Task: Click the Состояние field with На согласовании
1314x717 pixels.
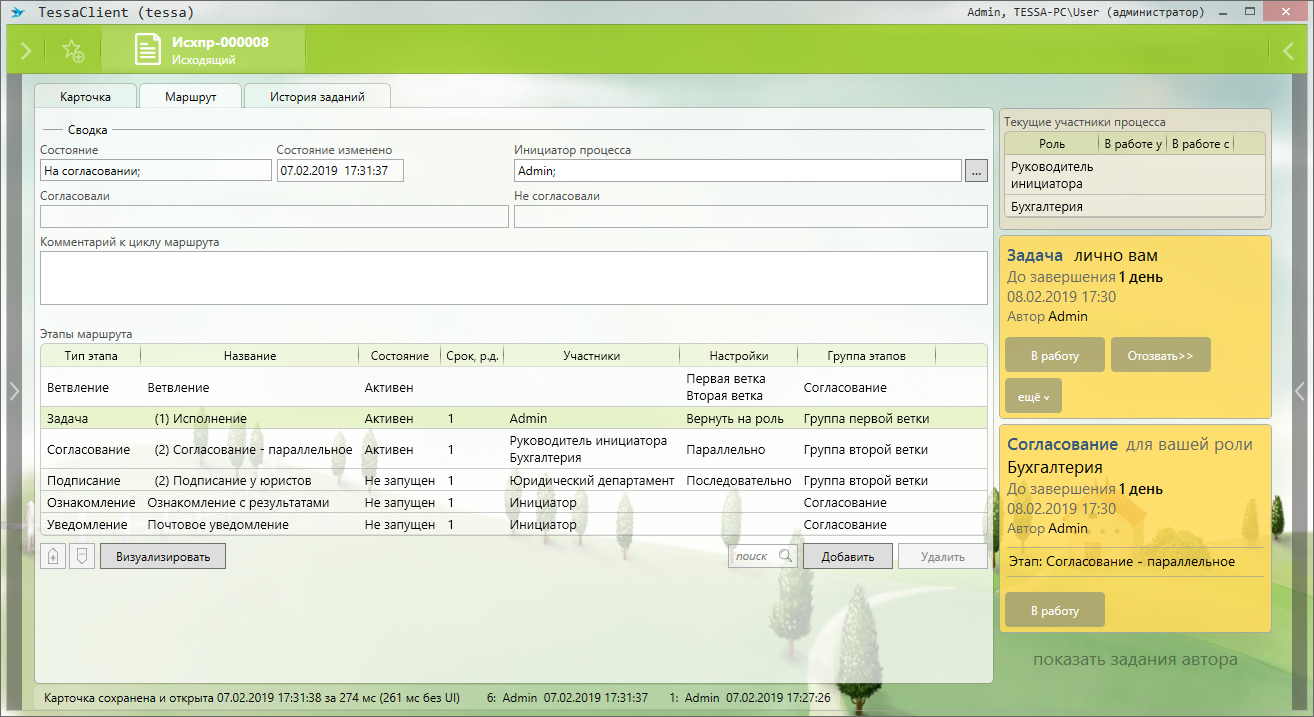Action: pos(156,171)
